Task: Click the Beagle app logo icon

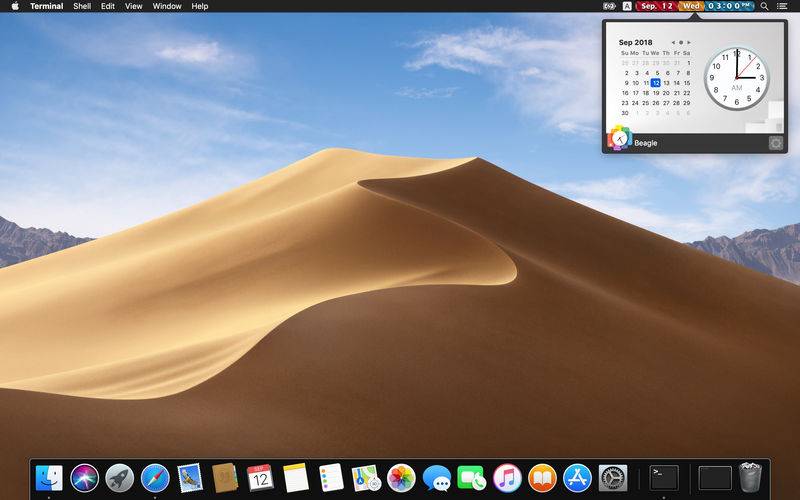Action: point(619,139)
